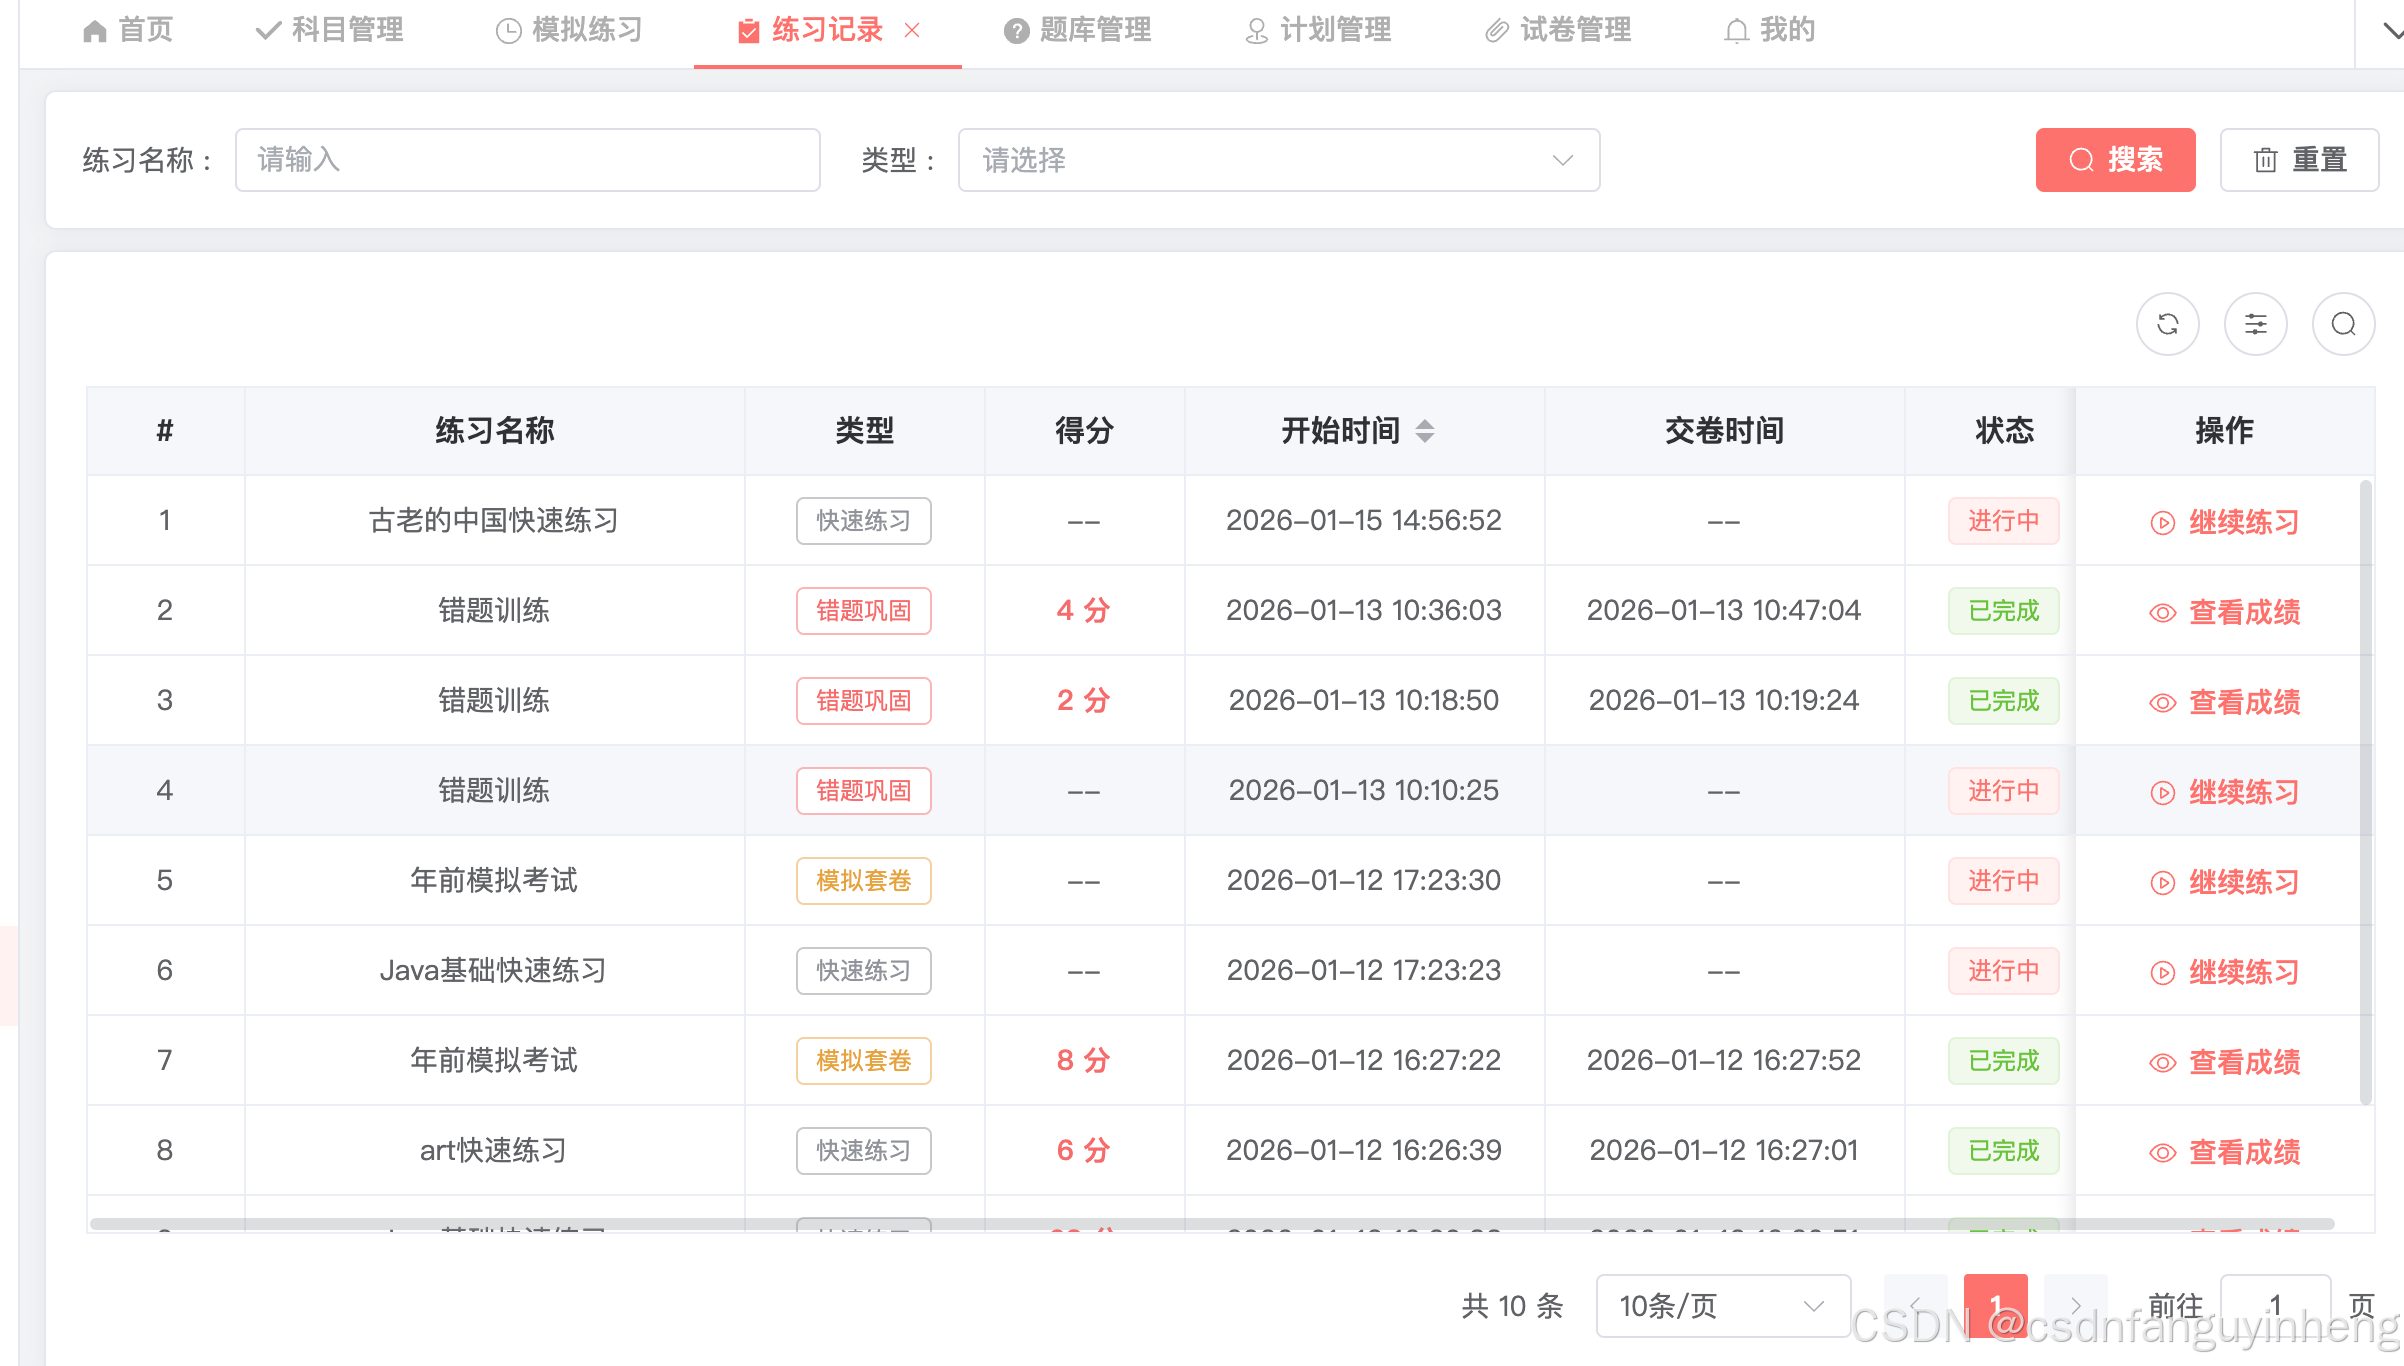Sort by 开始时间 column arrows
Screen dimensions: 2404x1366
point(1425,431)
